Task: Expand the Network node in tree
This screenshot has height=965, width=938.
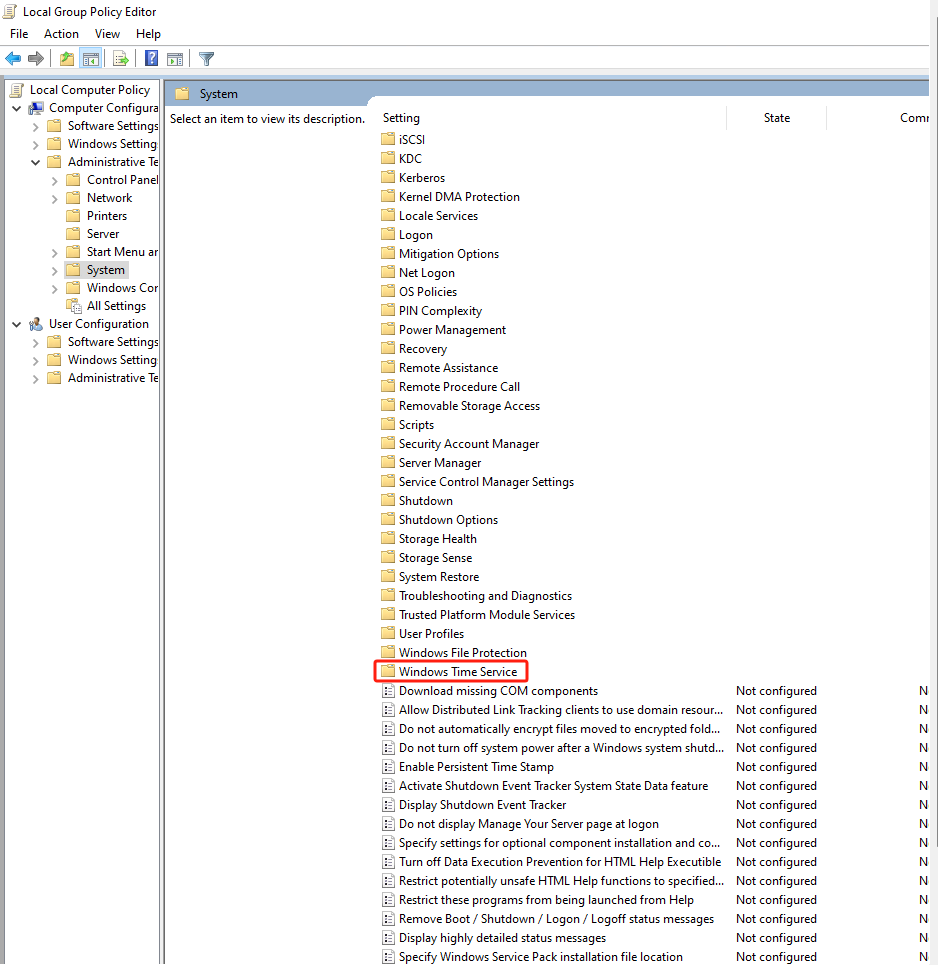Action: point(55,198)
